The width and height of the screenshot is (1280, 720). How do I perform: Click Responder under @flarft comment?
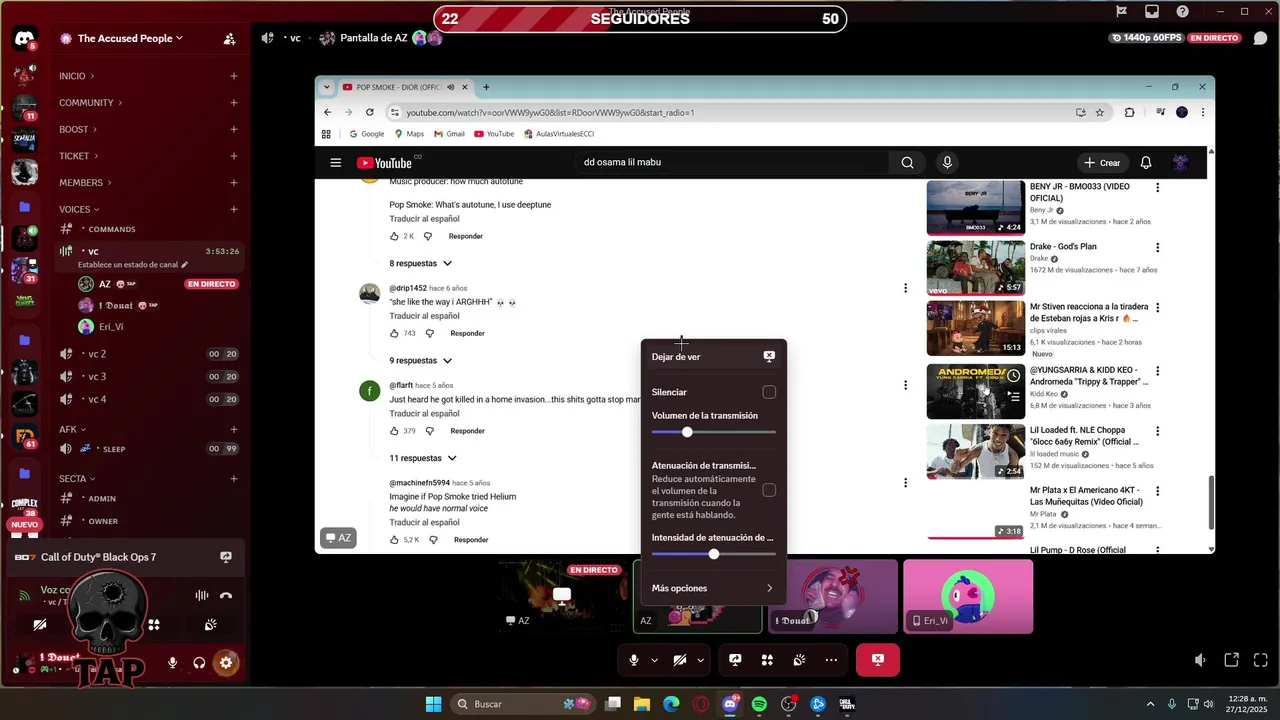pyautogui.click(x=467, y=431)
